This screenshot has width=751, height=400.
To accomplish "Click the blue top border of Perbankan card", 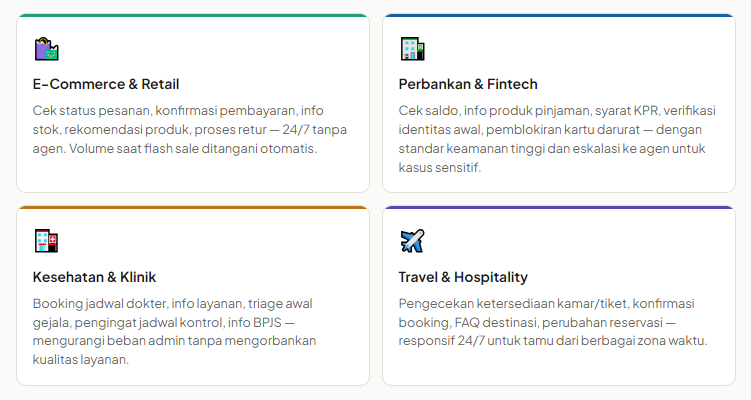I will pyautogui.click(x=559, y=16).
